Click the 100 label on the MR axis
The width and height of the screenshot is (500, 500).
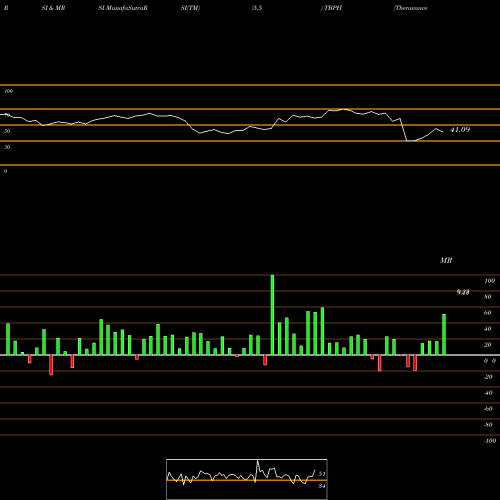click(490, 281)
